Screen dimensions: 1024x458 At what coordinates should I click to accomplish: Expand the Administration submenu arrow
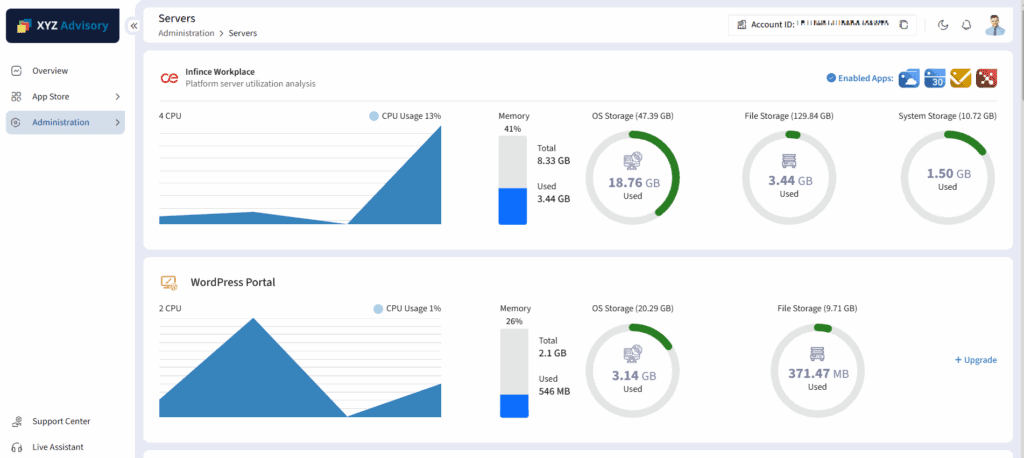tap(118, 123)
